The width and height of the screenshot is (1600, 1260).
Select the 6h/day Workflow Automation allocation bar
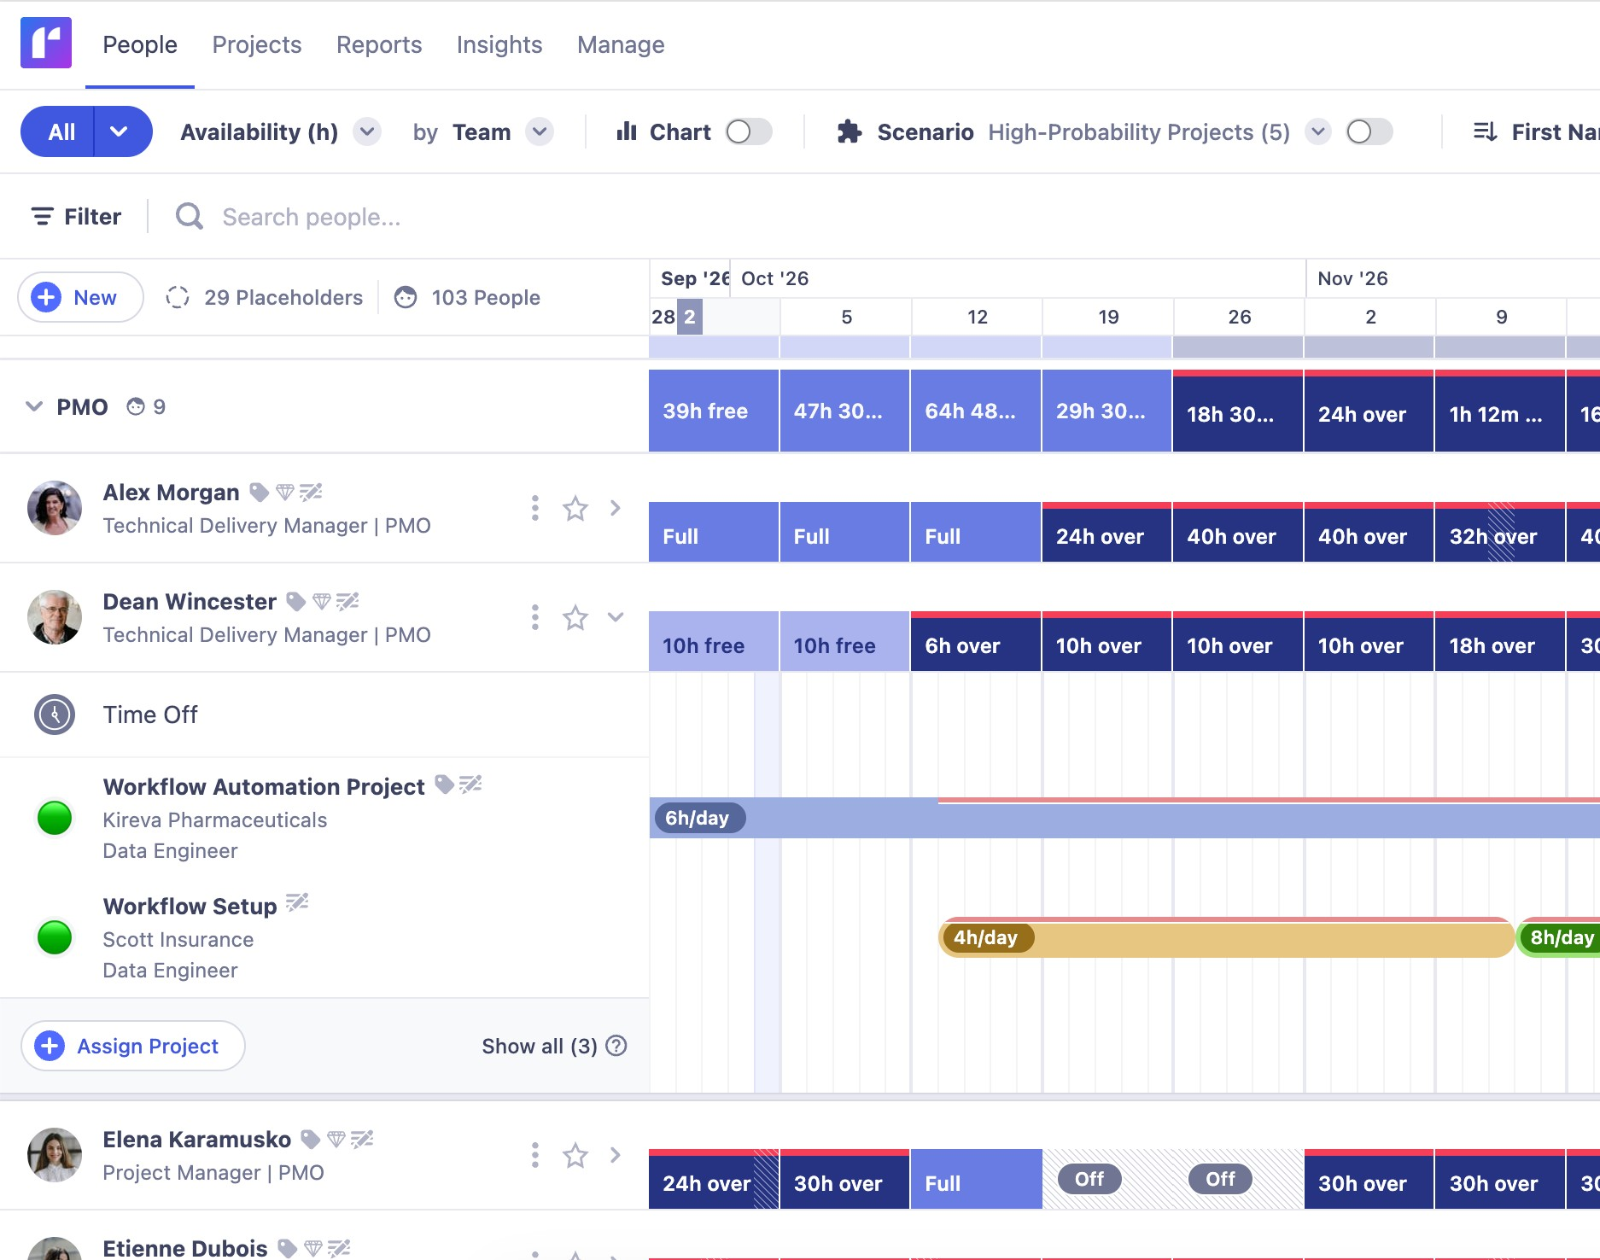click(1124, 818)
